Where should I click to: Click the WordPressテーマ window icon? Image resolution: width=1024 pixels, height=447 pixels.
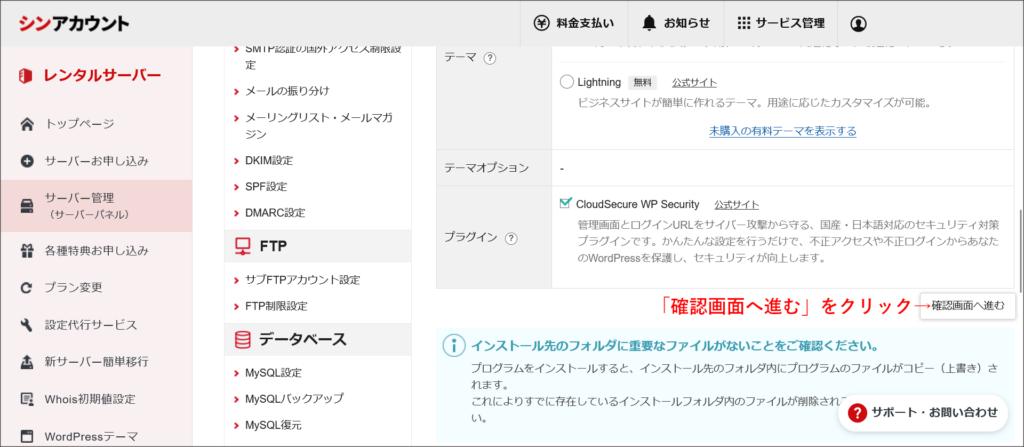click(27, 436)
